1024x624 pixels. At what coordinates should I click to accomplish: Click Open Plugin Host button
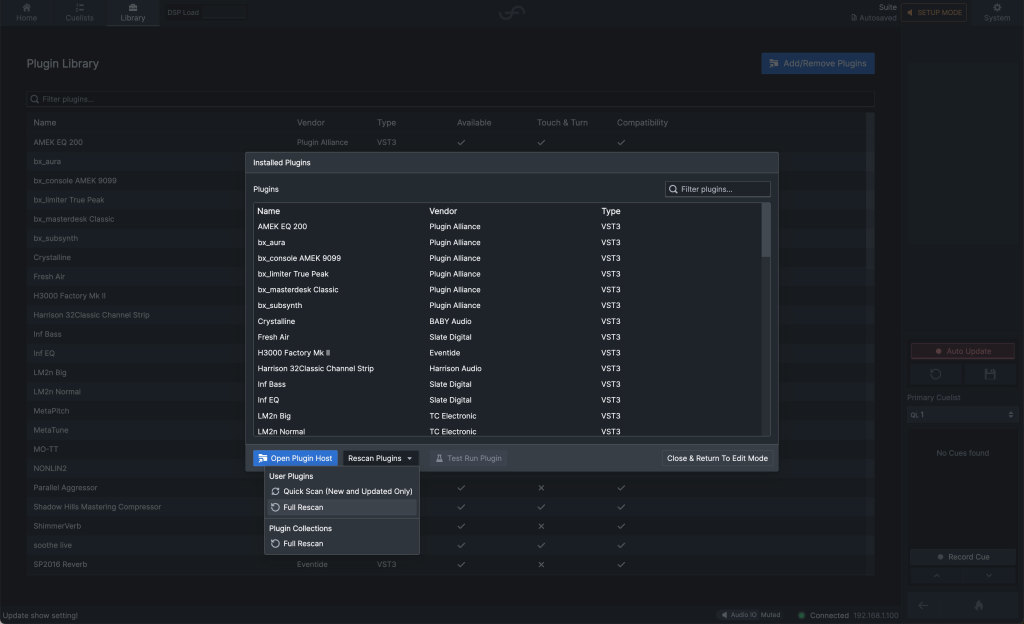point(295,458)
